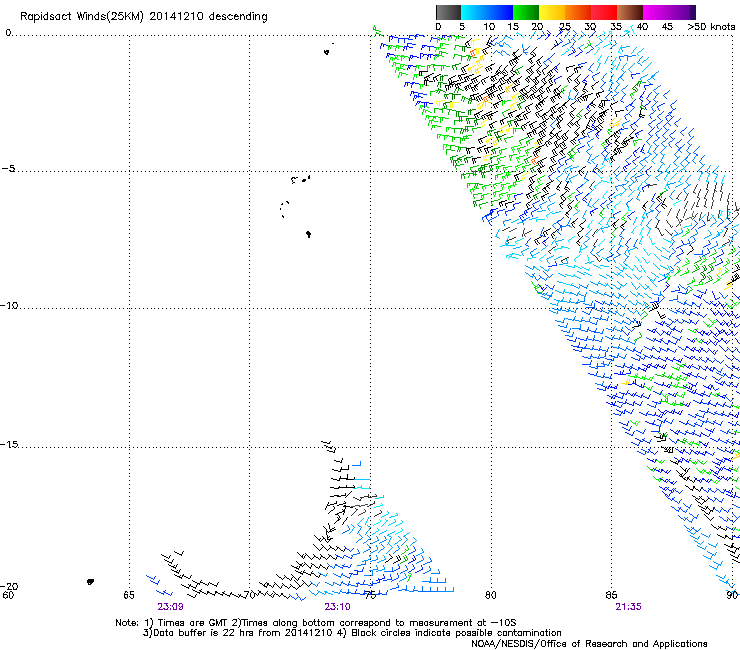Click the '-10' latitude axis label

[x=9, y=305]
